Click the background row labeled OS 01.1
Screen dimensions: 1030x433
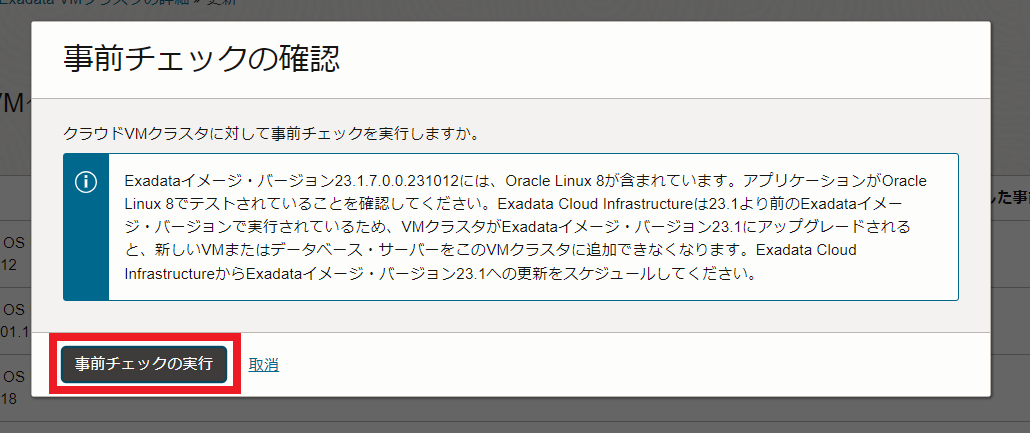[x=13, y=319]
